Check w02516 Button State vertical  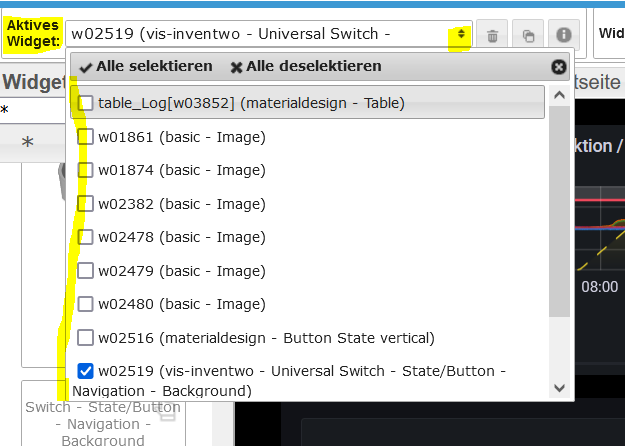(85, 338)
